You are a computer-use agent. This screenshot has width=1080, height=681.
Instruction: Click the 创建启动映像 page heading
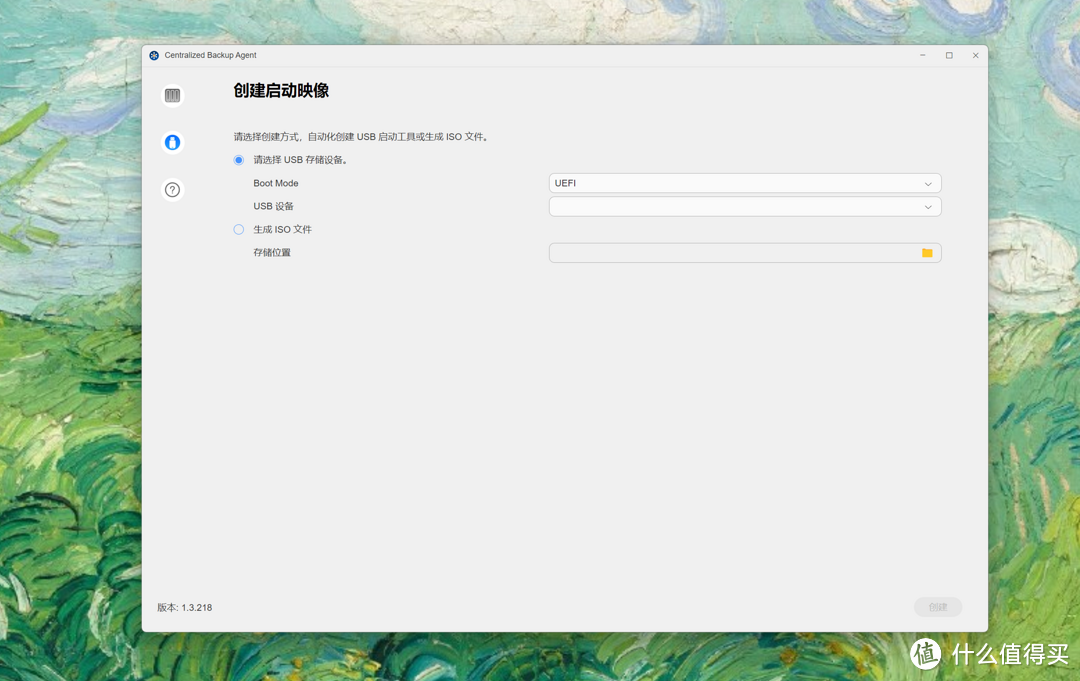(281, 91)
